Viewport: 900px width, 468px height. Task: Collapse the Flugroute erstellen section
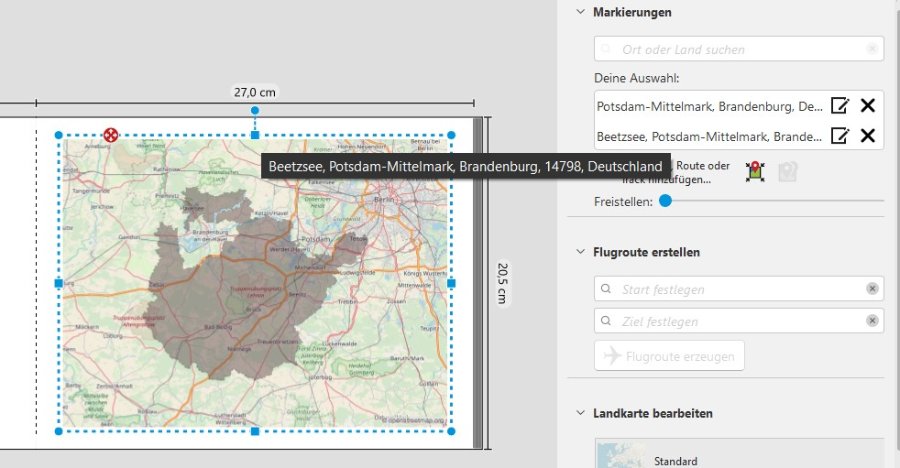[580, 252]
